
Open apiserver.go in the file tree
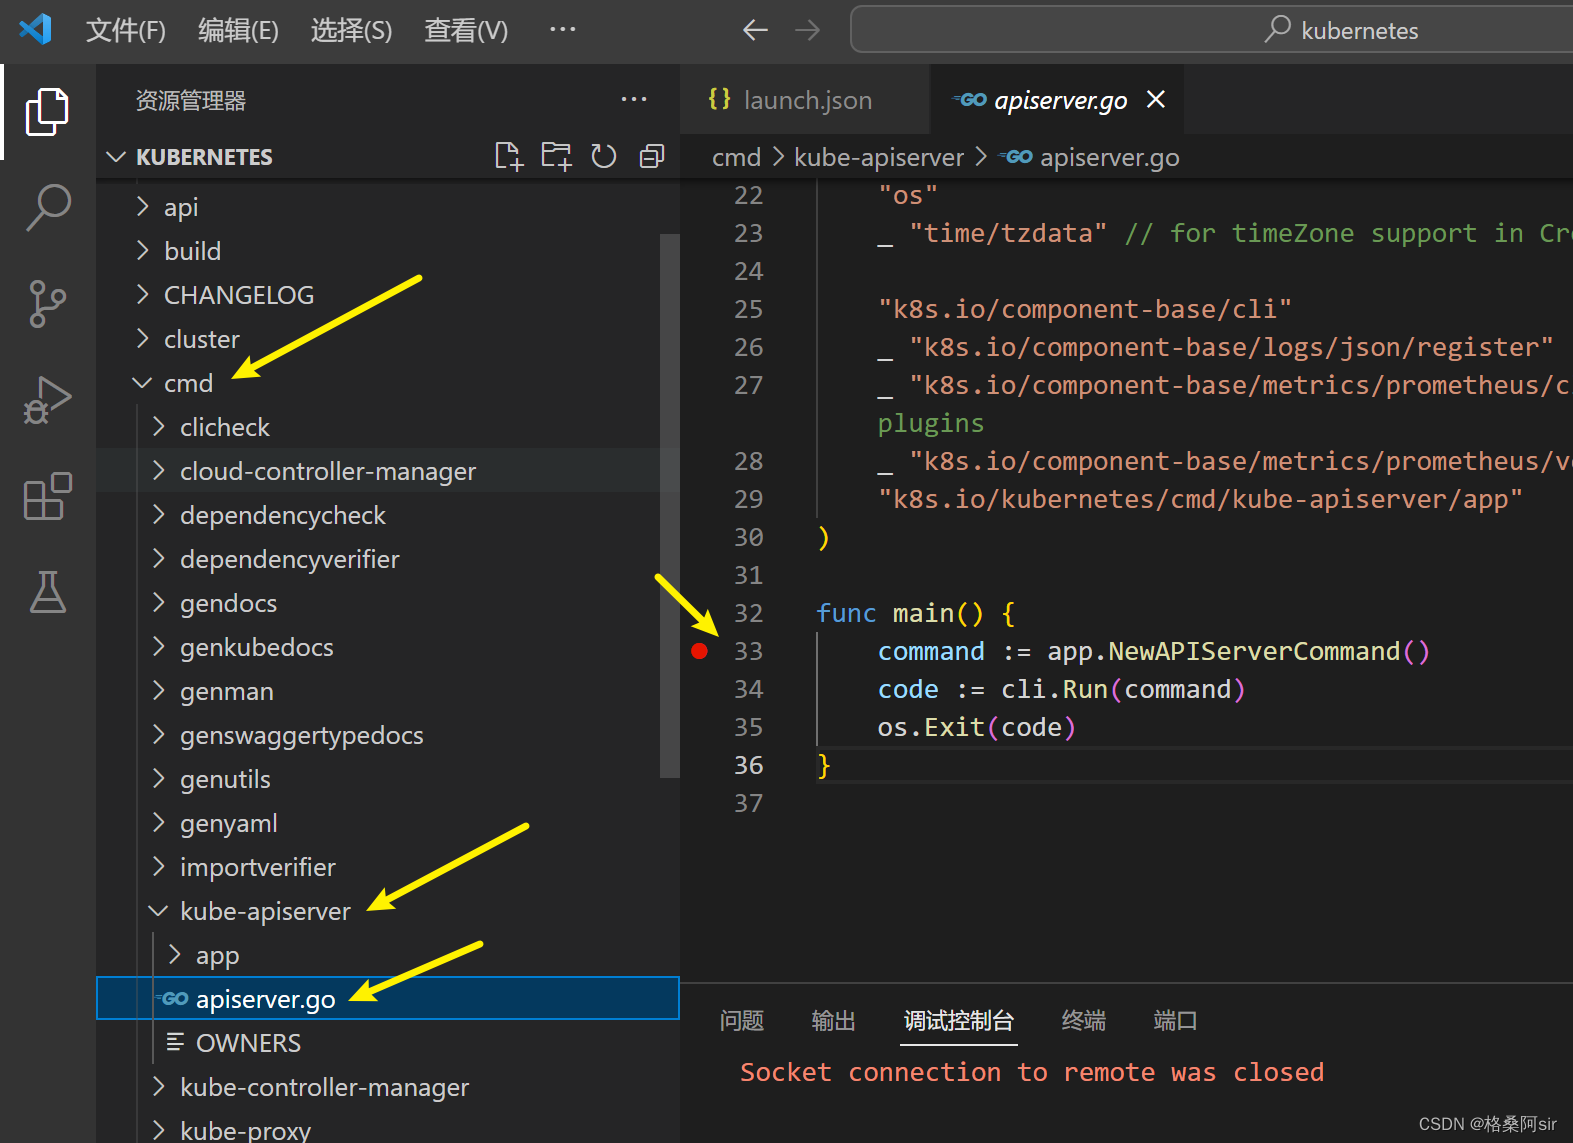tap(388, 999)
